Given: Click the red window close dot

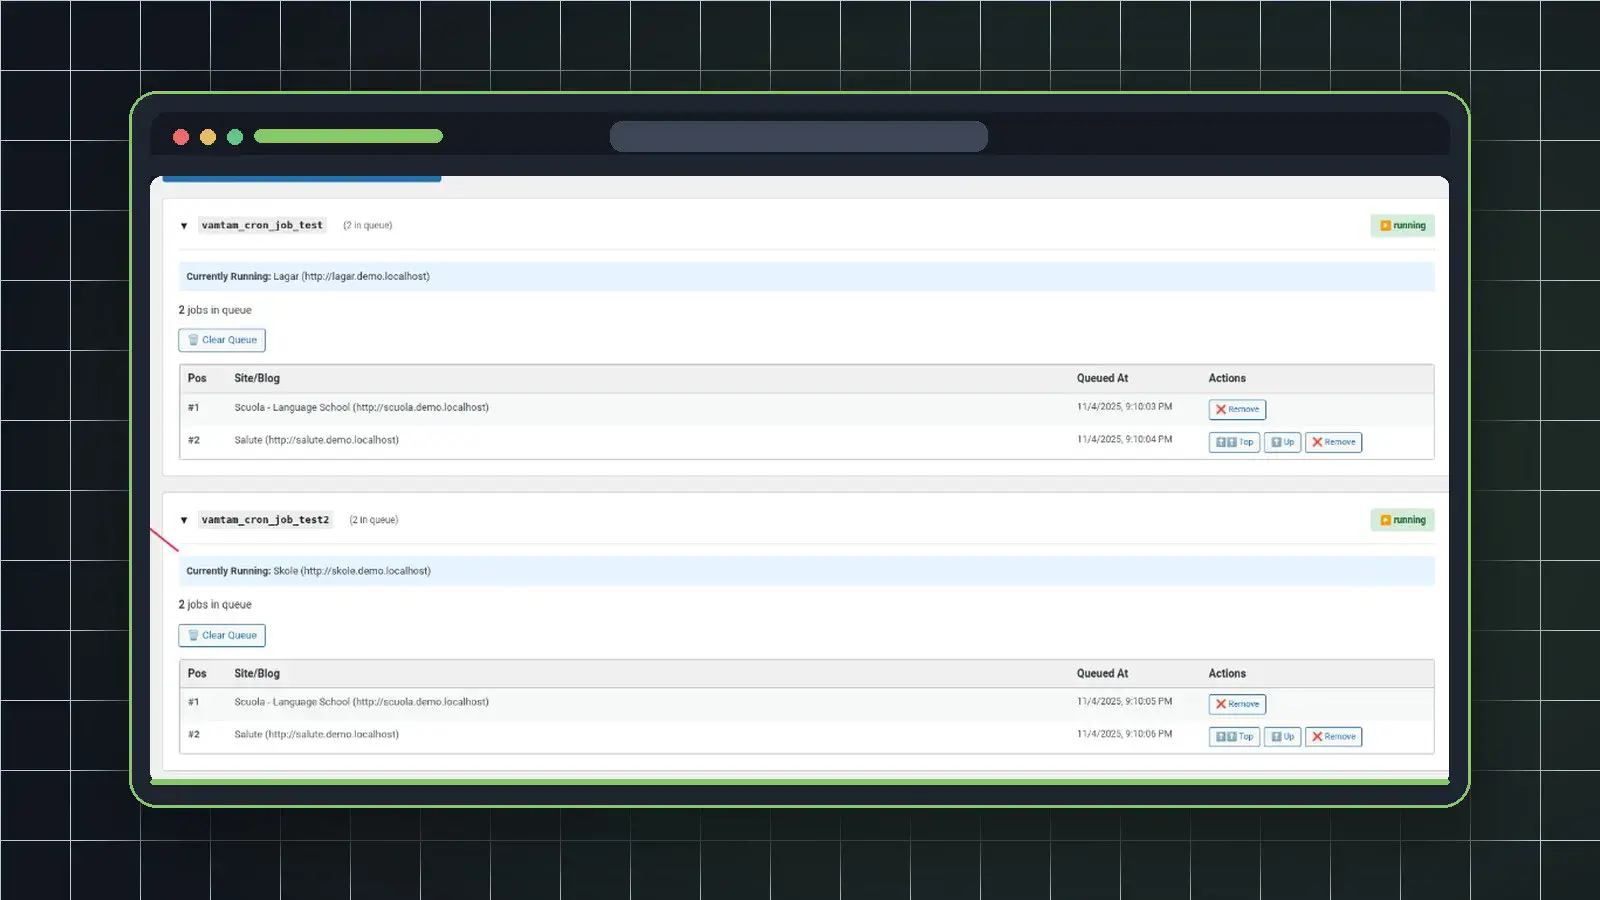Looking at the screenshot, I should click(x=181, y=137).
